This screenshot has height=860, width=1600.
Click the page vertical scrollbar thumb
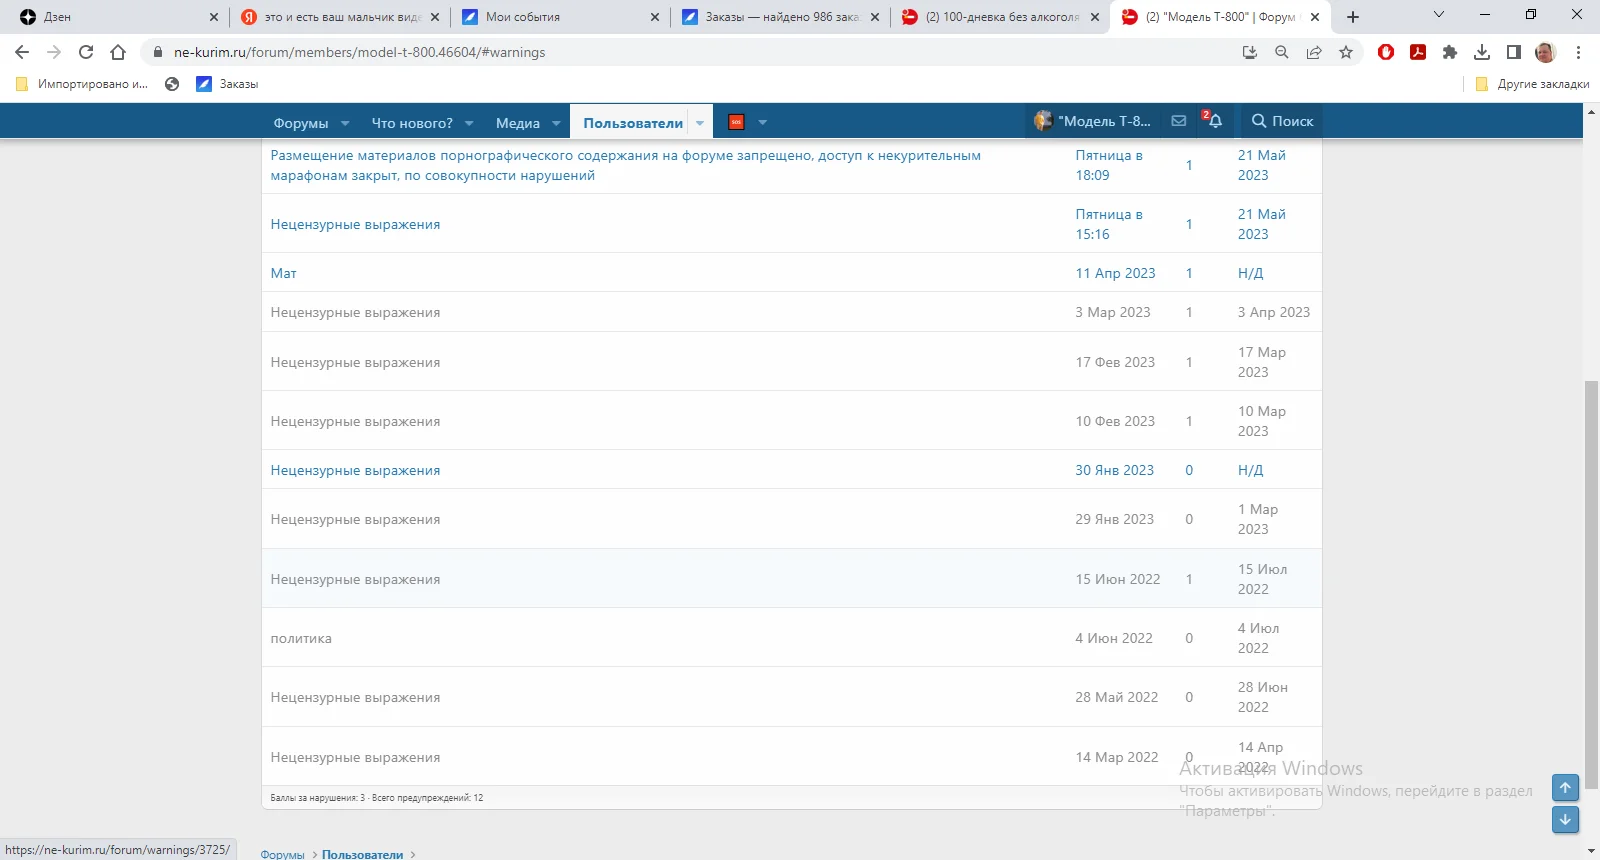click(x=1591, y=585)
